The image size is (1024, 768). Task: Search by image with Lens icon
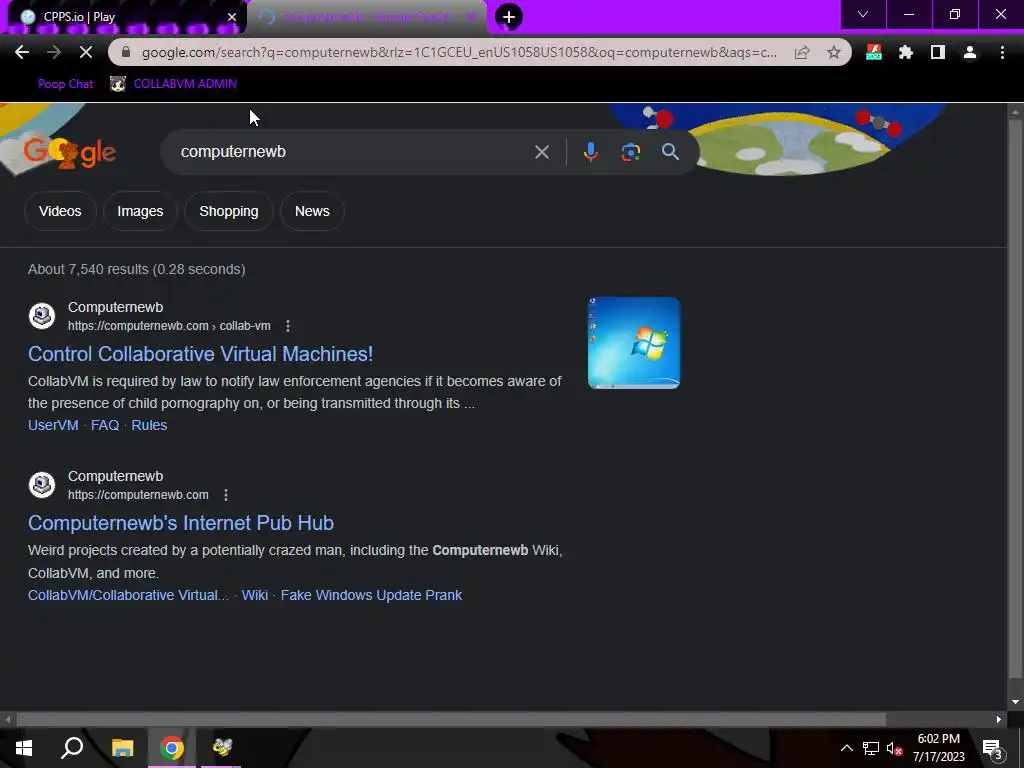[630, 152]
